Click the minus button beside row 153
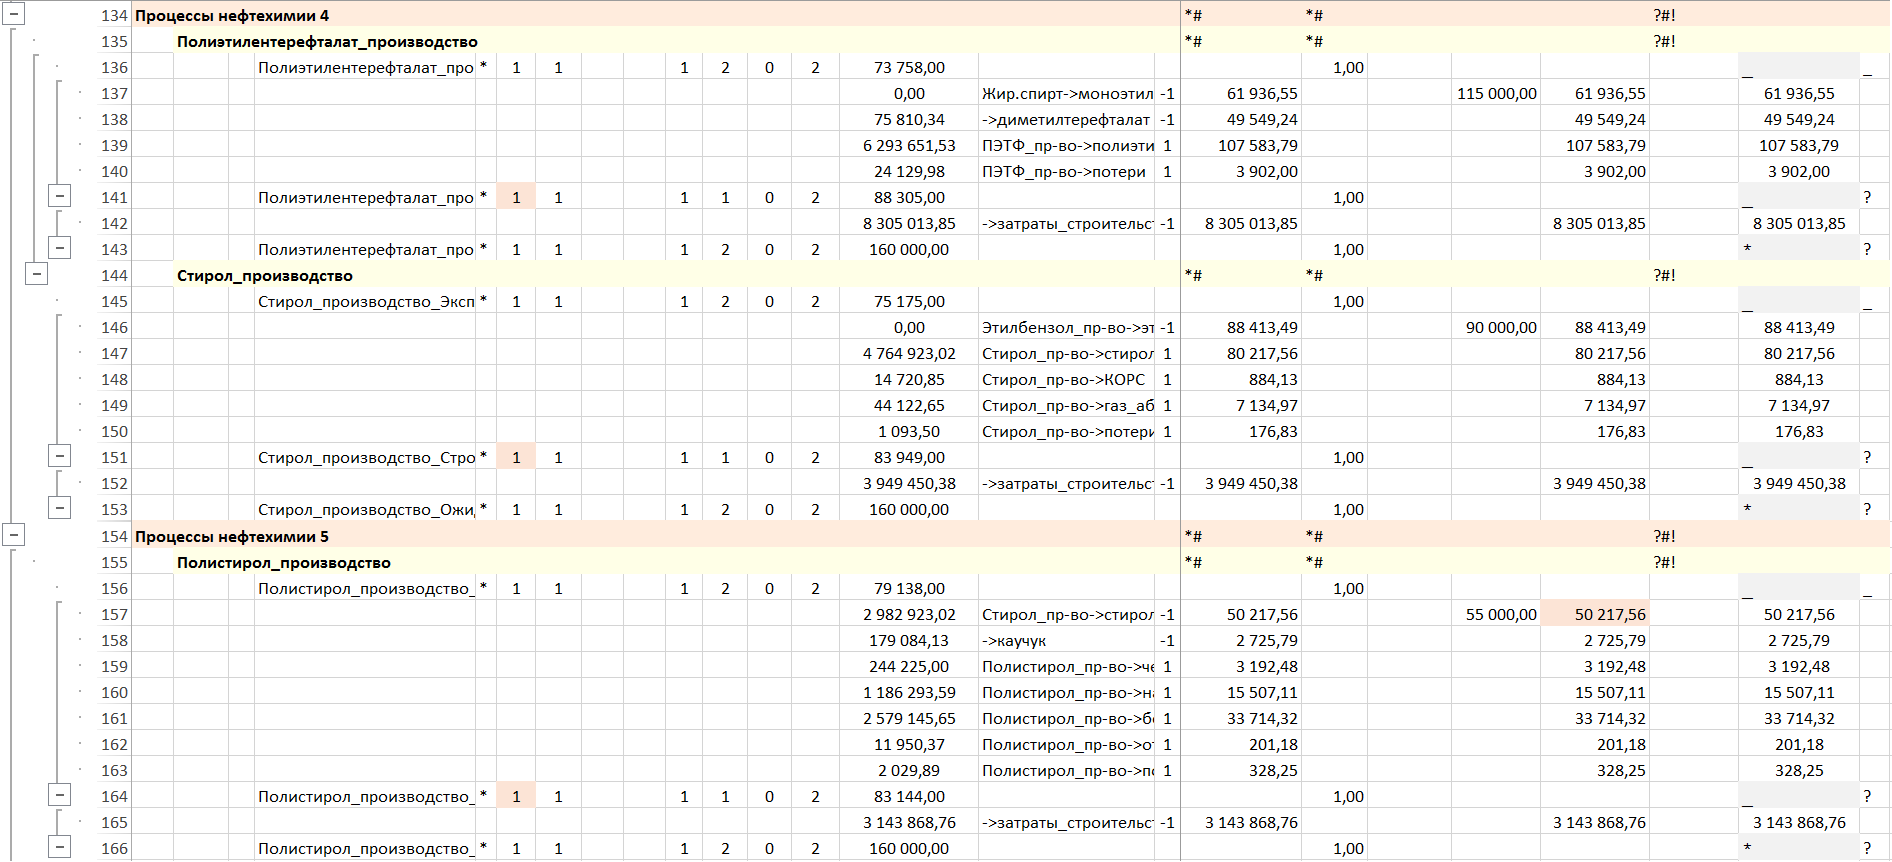 [60, 508]
